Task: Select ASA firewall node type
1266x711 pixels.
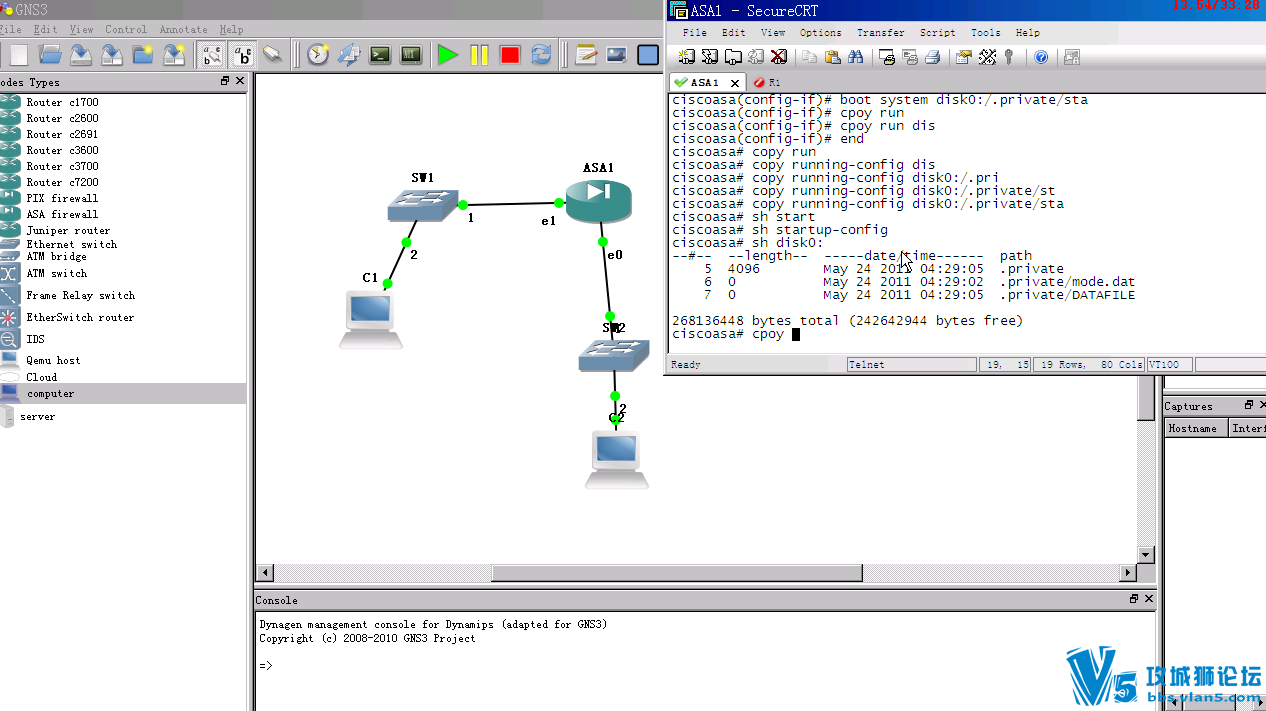Action: pyautogui.click(x=62, y=214)
